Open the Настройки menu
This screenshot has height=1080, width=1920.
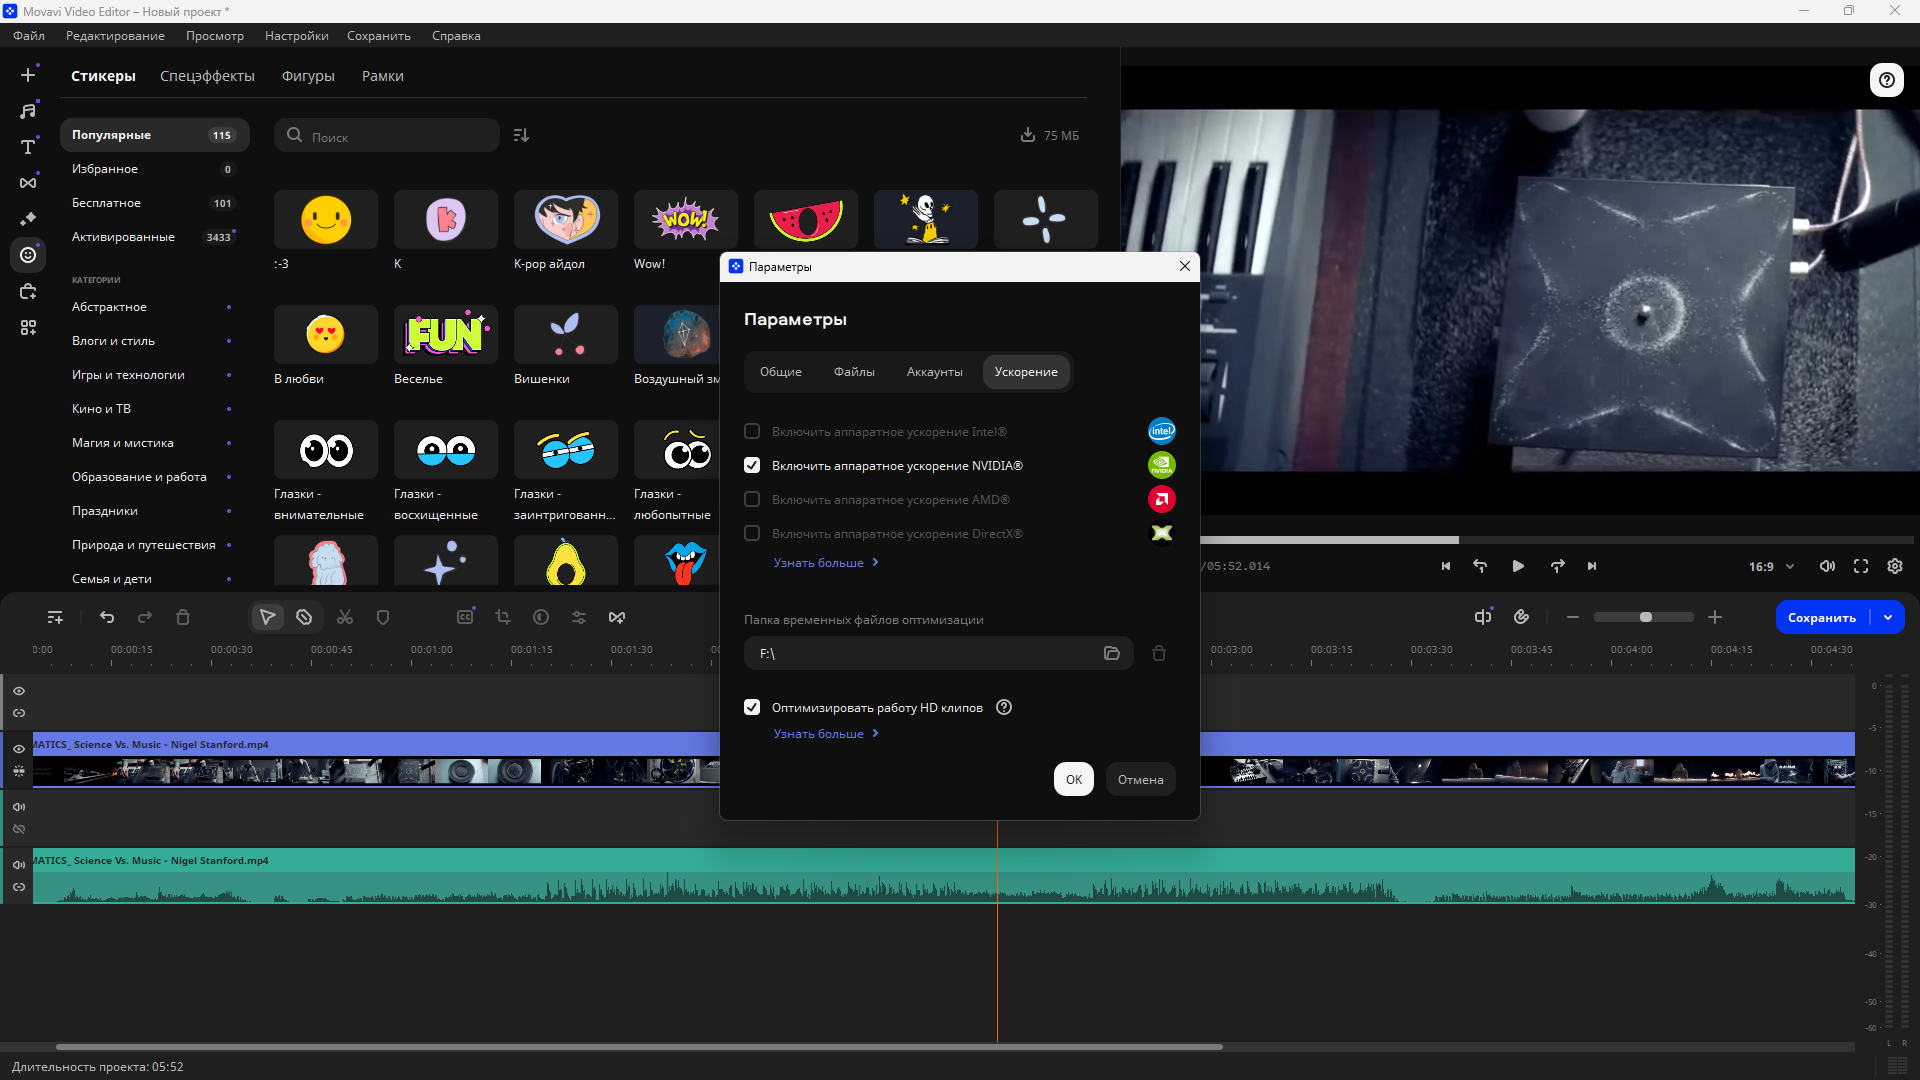coord(296,36)
